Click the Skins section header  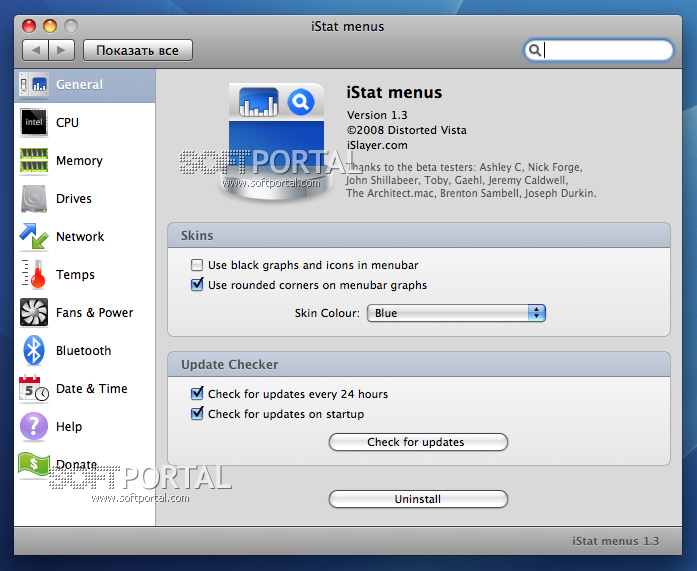[197, 236]
